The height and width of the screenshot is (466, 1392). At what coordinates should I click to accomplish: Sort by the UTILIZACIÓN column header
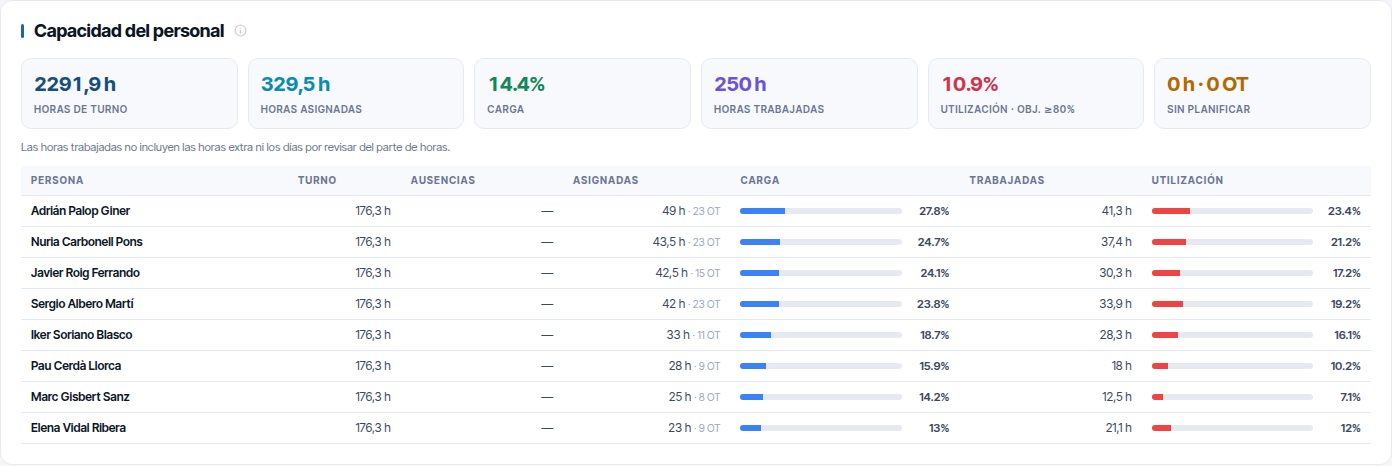1187,180
